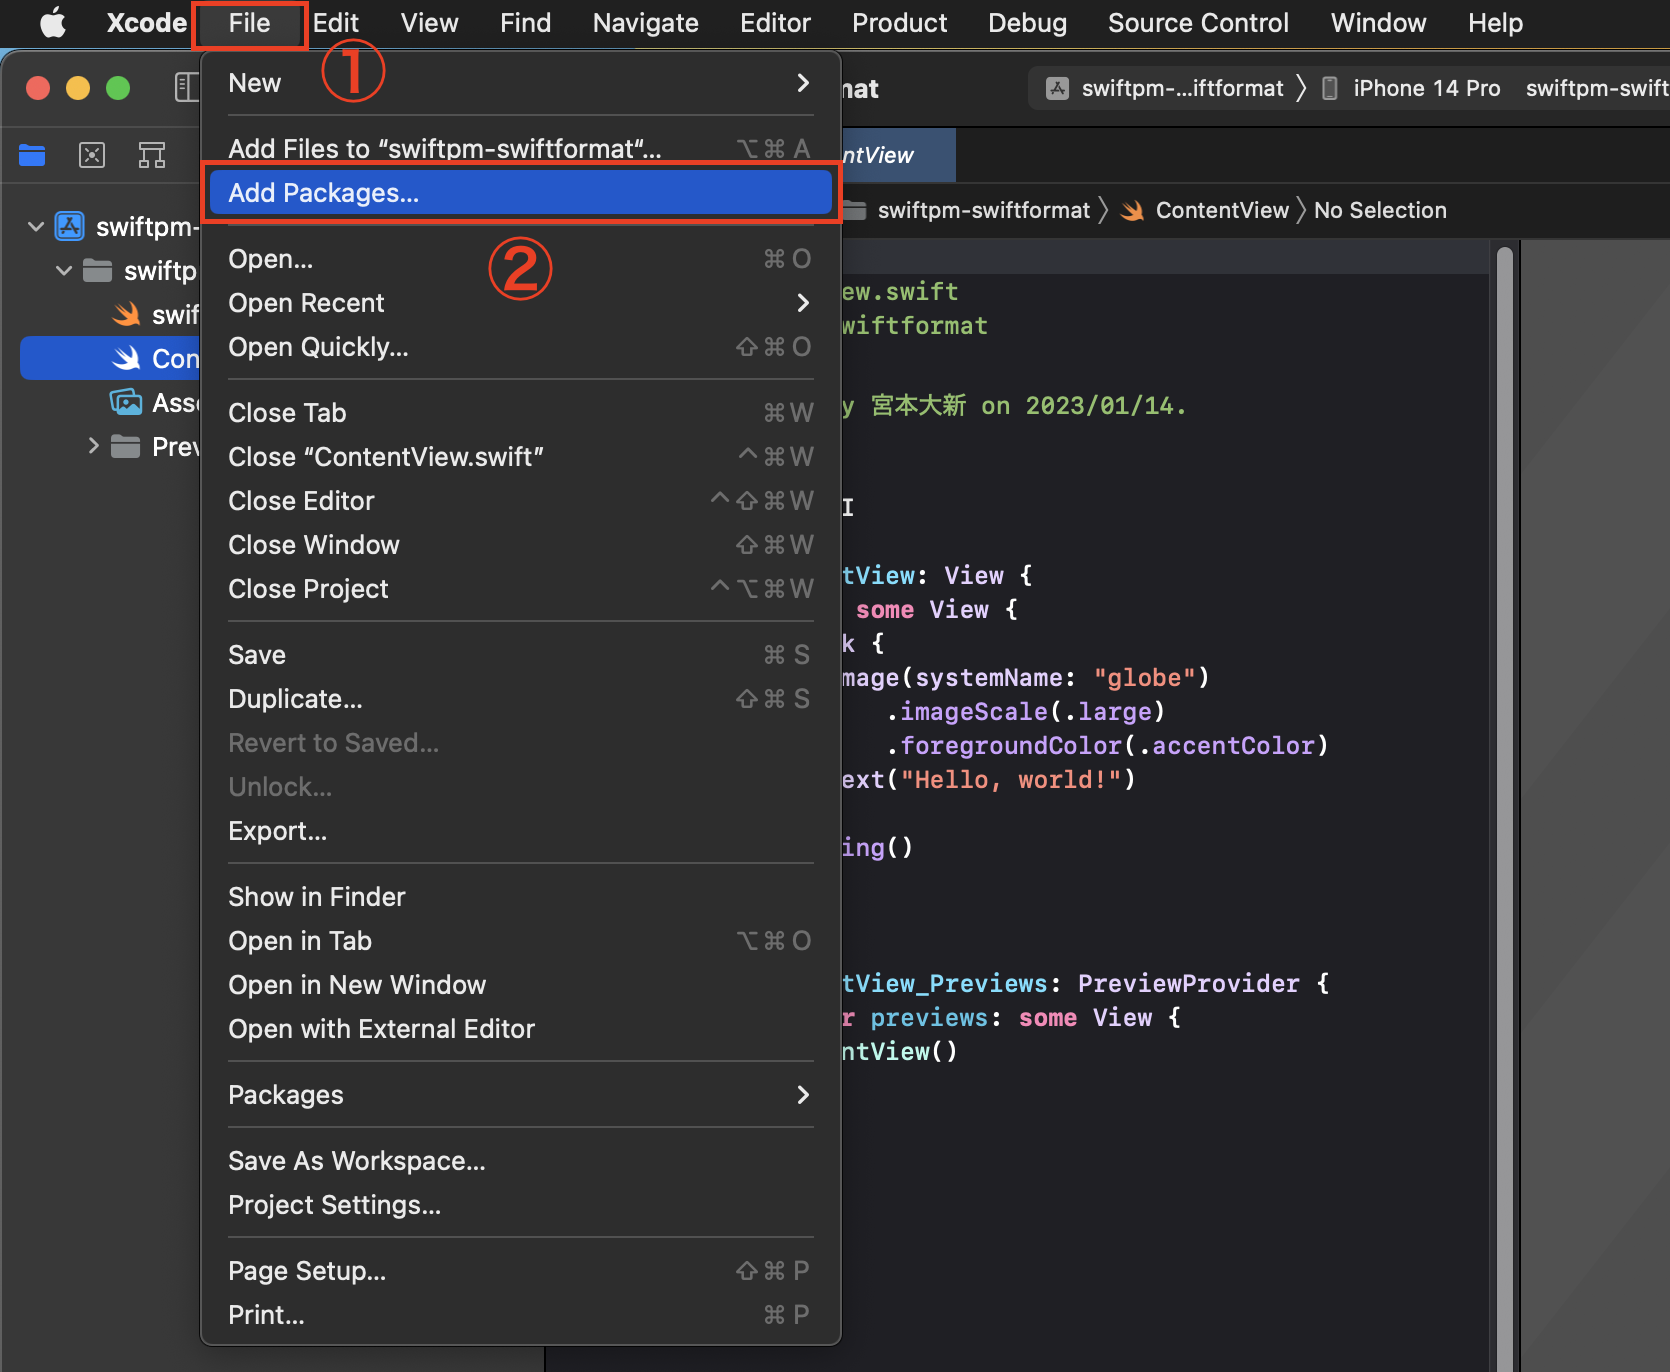
Task: Choose Project Settings…
Action: point(520,1205)
